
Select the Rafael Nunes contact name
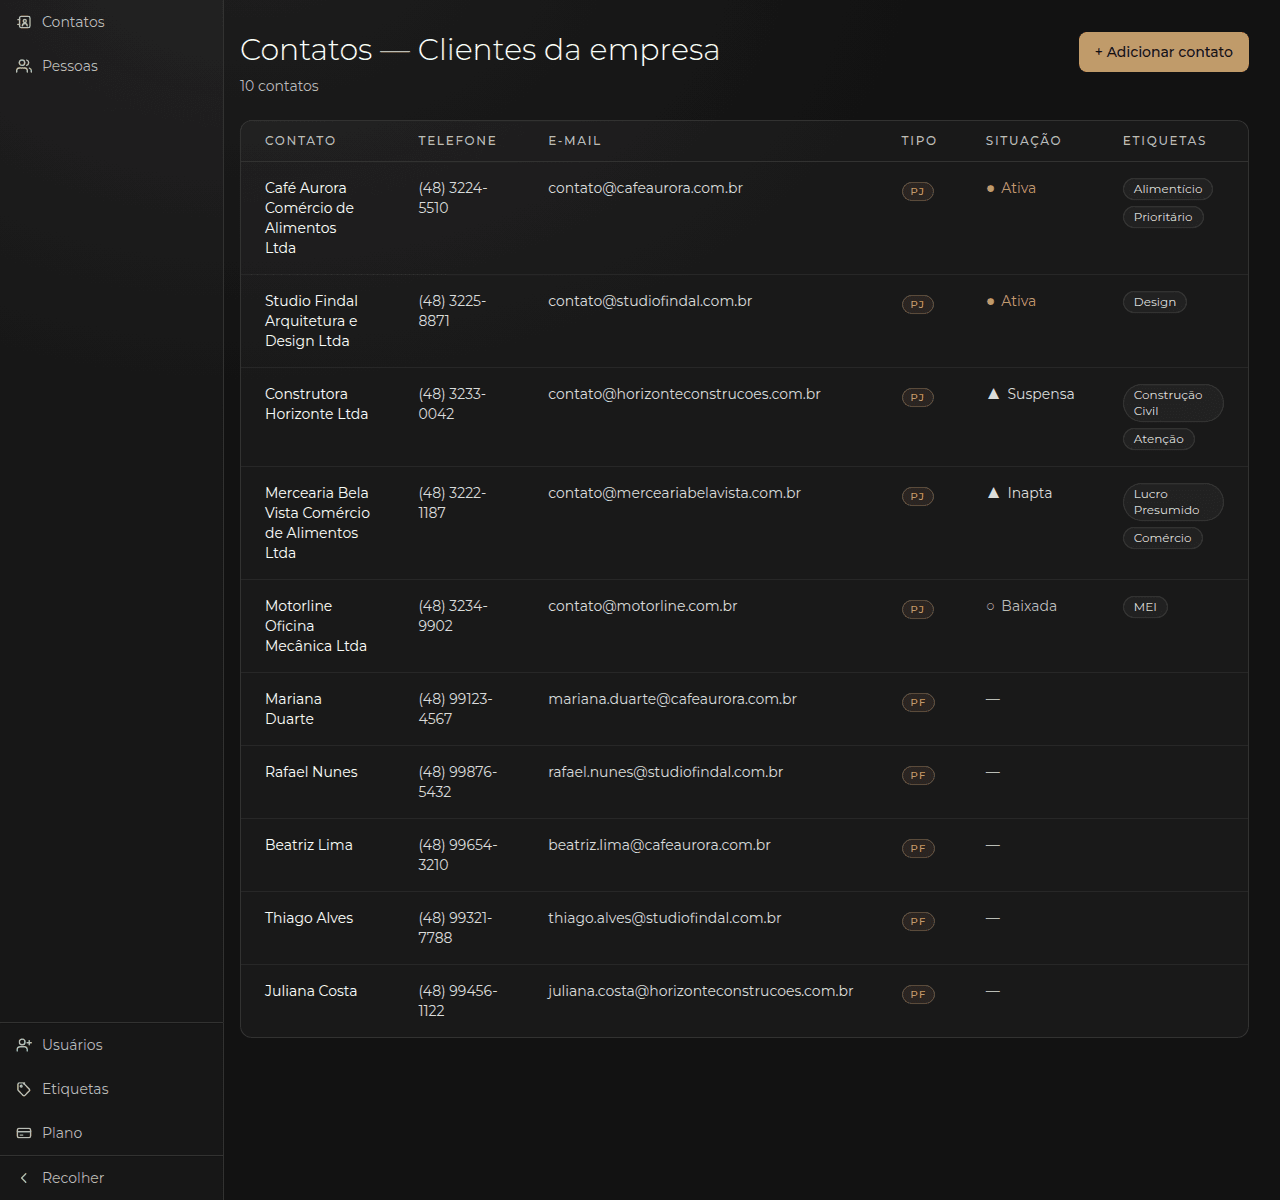pos(311,772)
